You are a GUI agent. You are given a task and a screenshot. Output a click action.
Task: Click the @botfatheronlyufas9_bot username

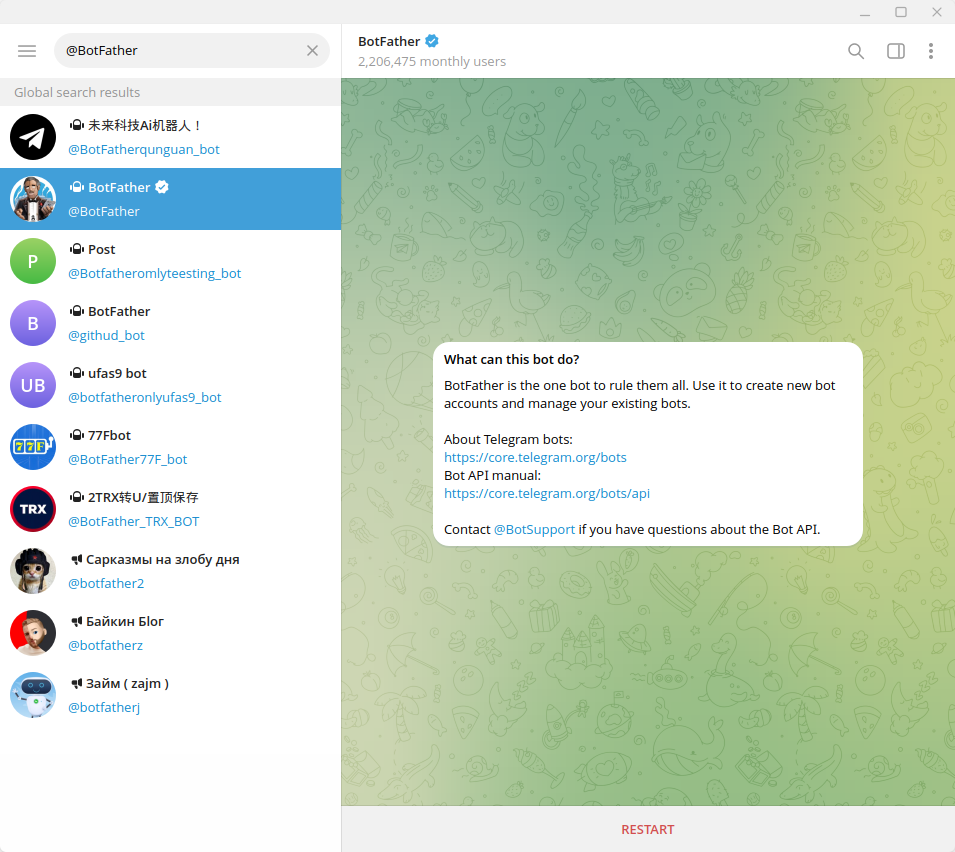[145, 398]
